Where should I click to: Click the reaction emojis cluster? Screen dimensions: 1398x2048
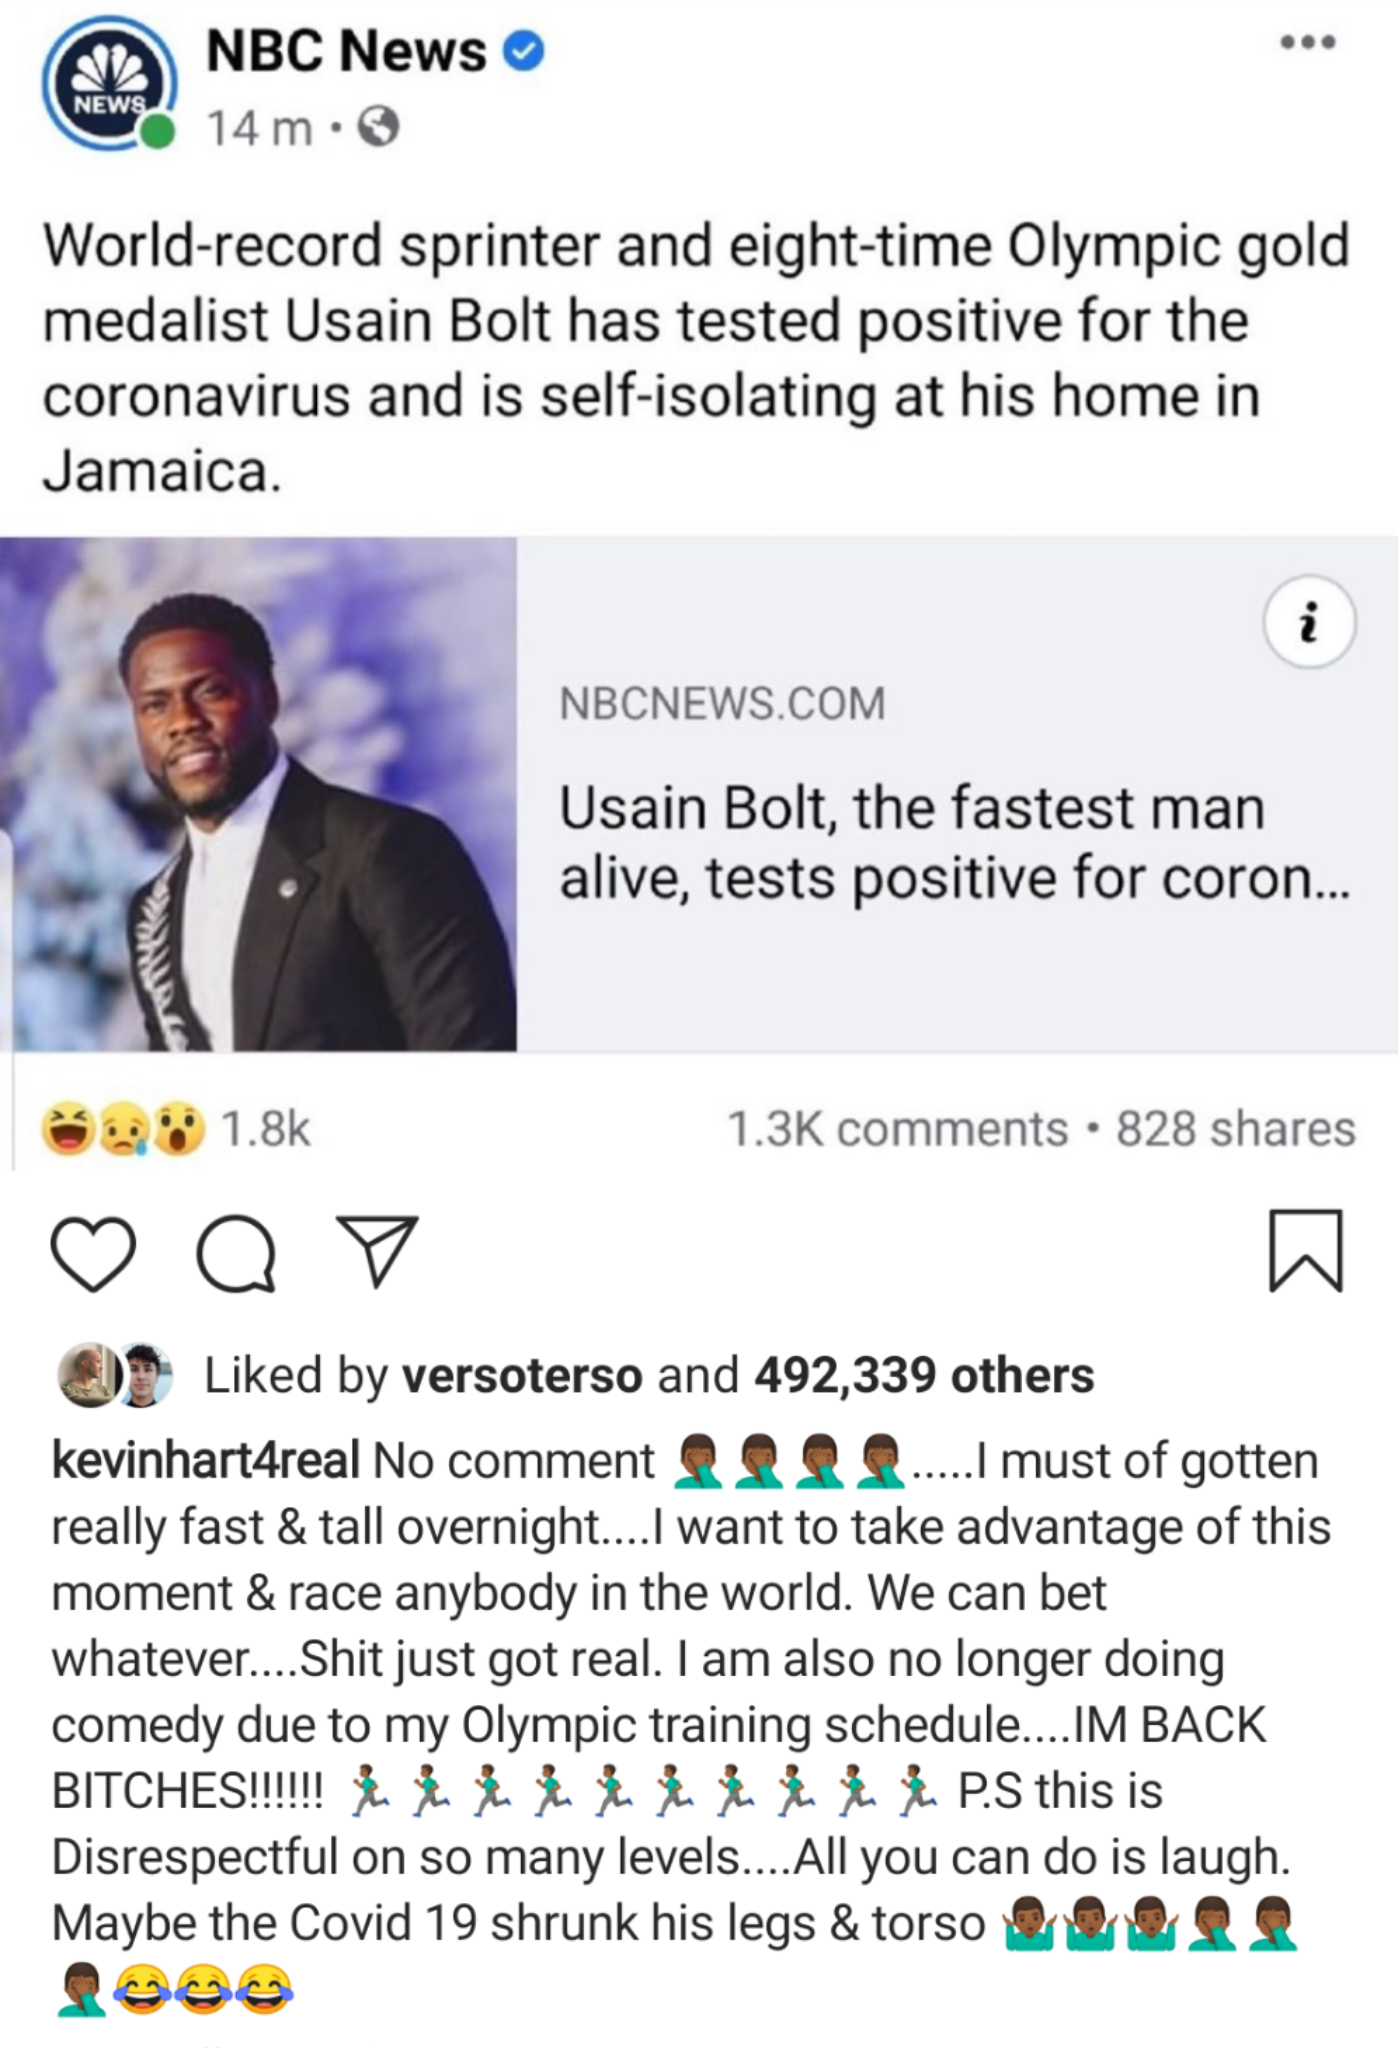coord(123,1129)
